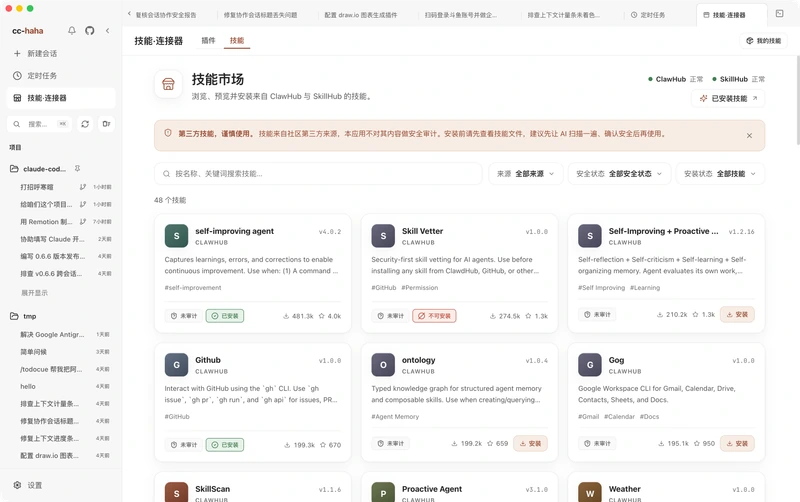
Task: Expand list with 展开显示
Action: [34, 293]
